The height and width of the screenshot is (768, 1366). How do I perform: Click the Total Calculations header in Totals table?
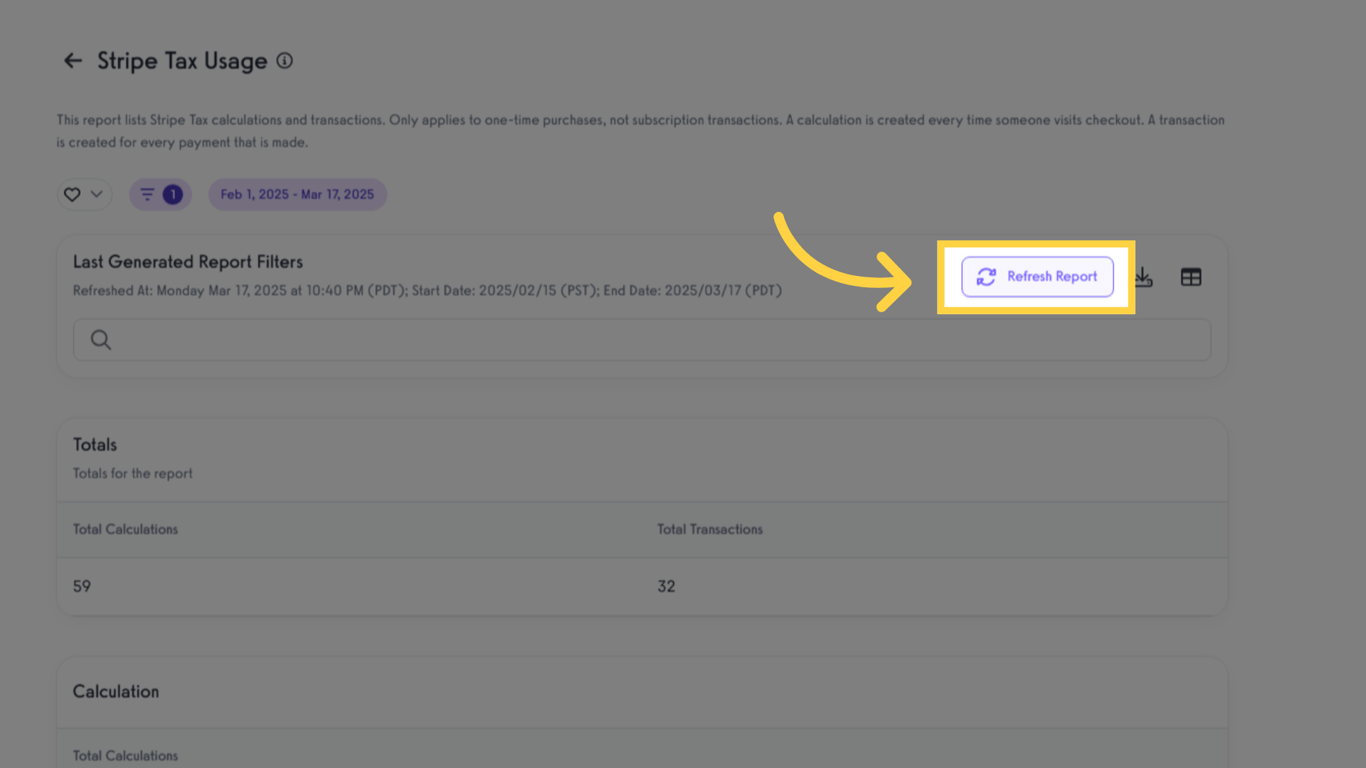[125, 529]
